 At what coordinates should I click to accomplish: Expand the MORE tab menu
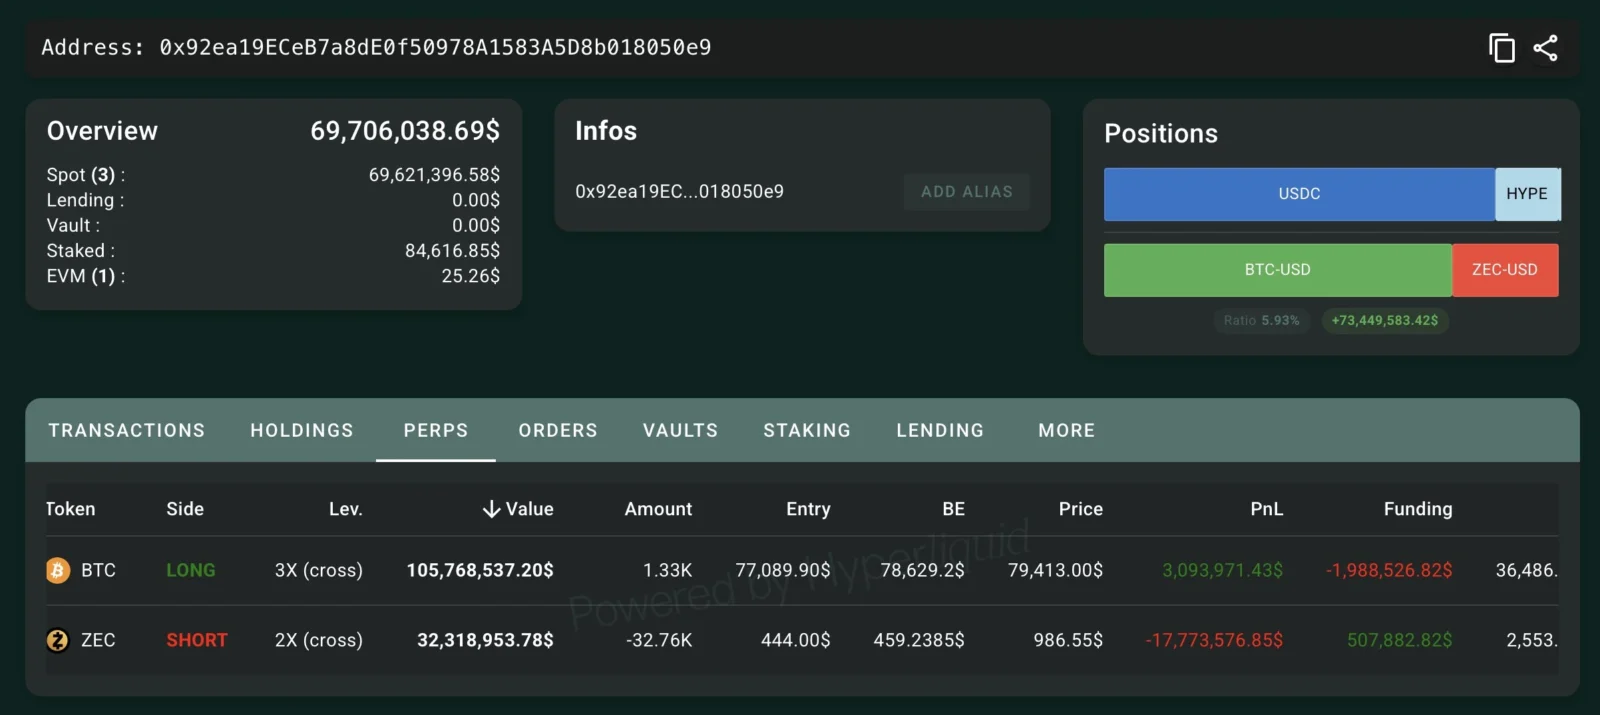[x=1067, y=430]
